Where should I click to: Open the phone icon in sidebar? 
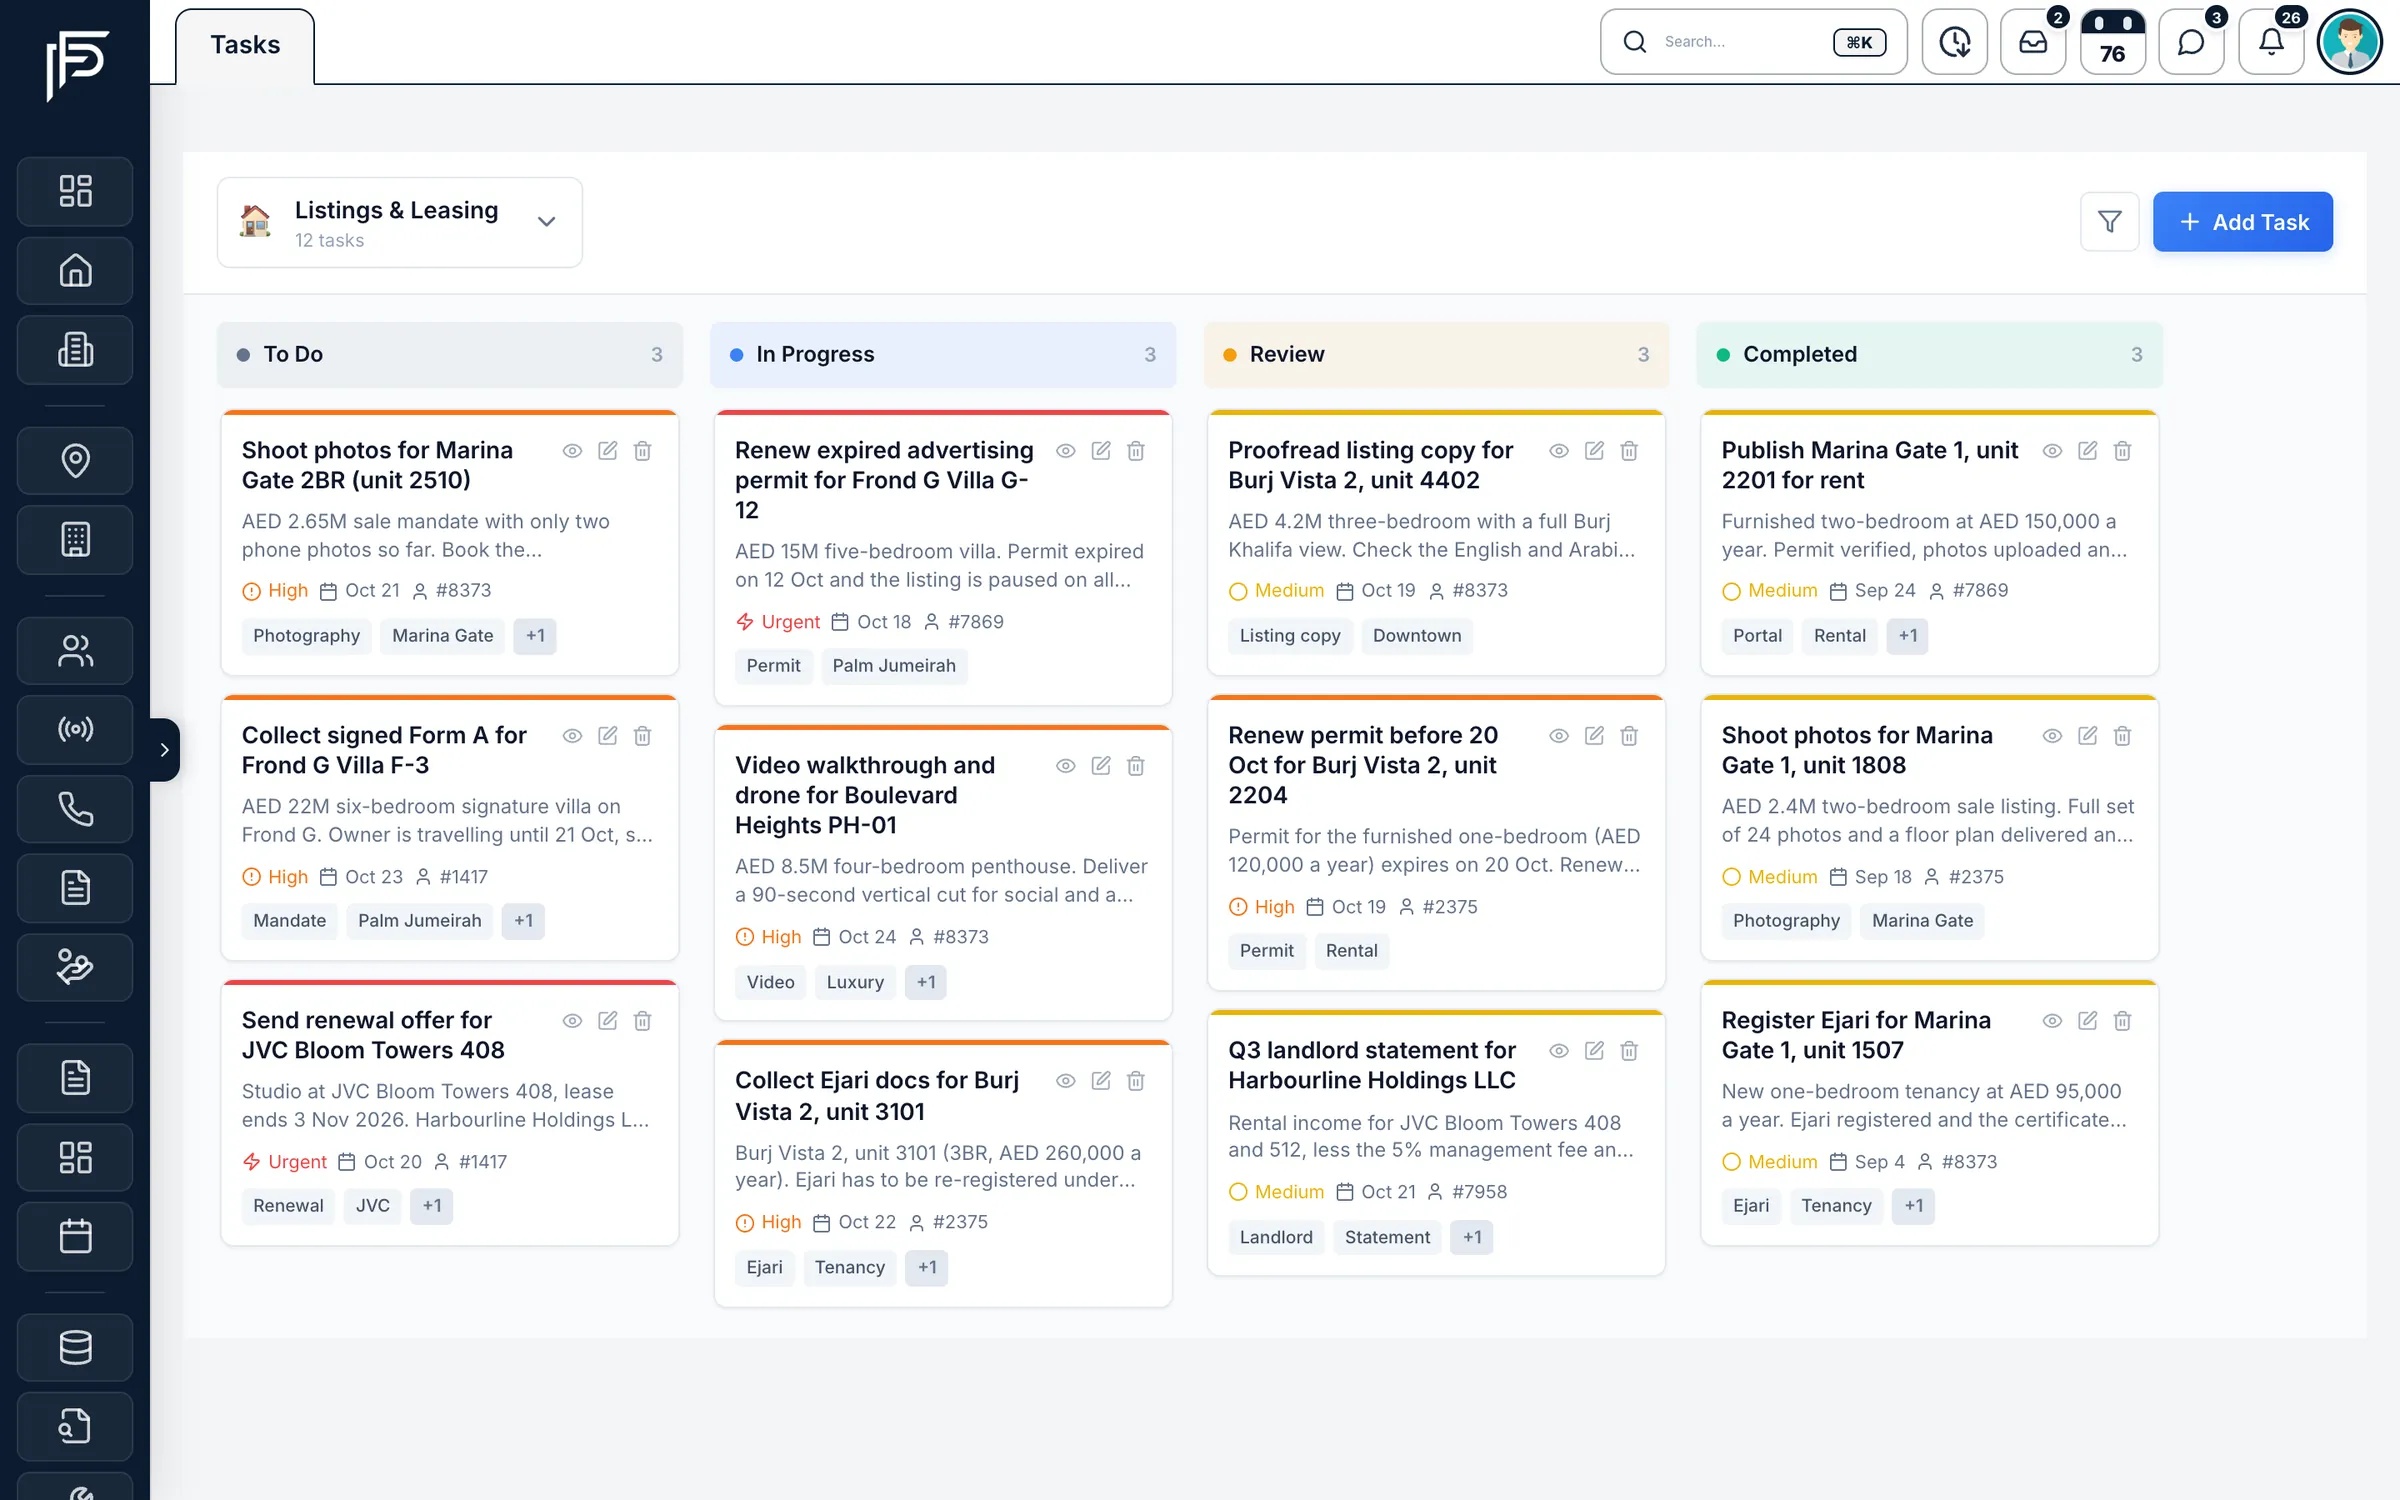(75, 808)
